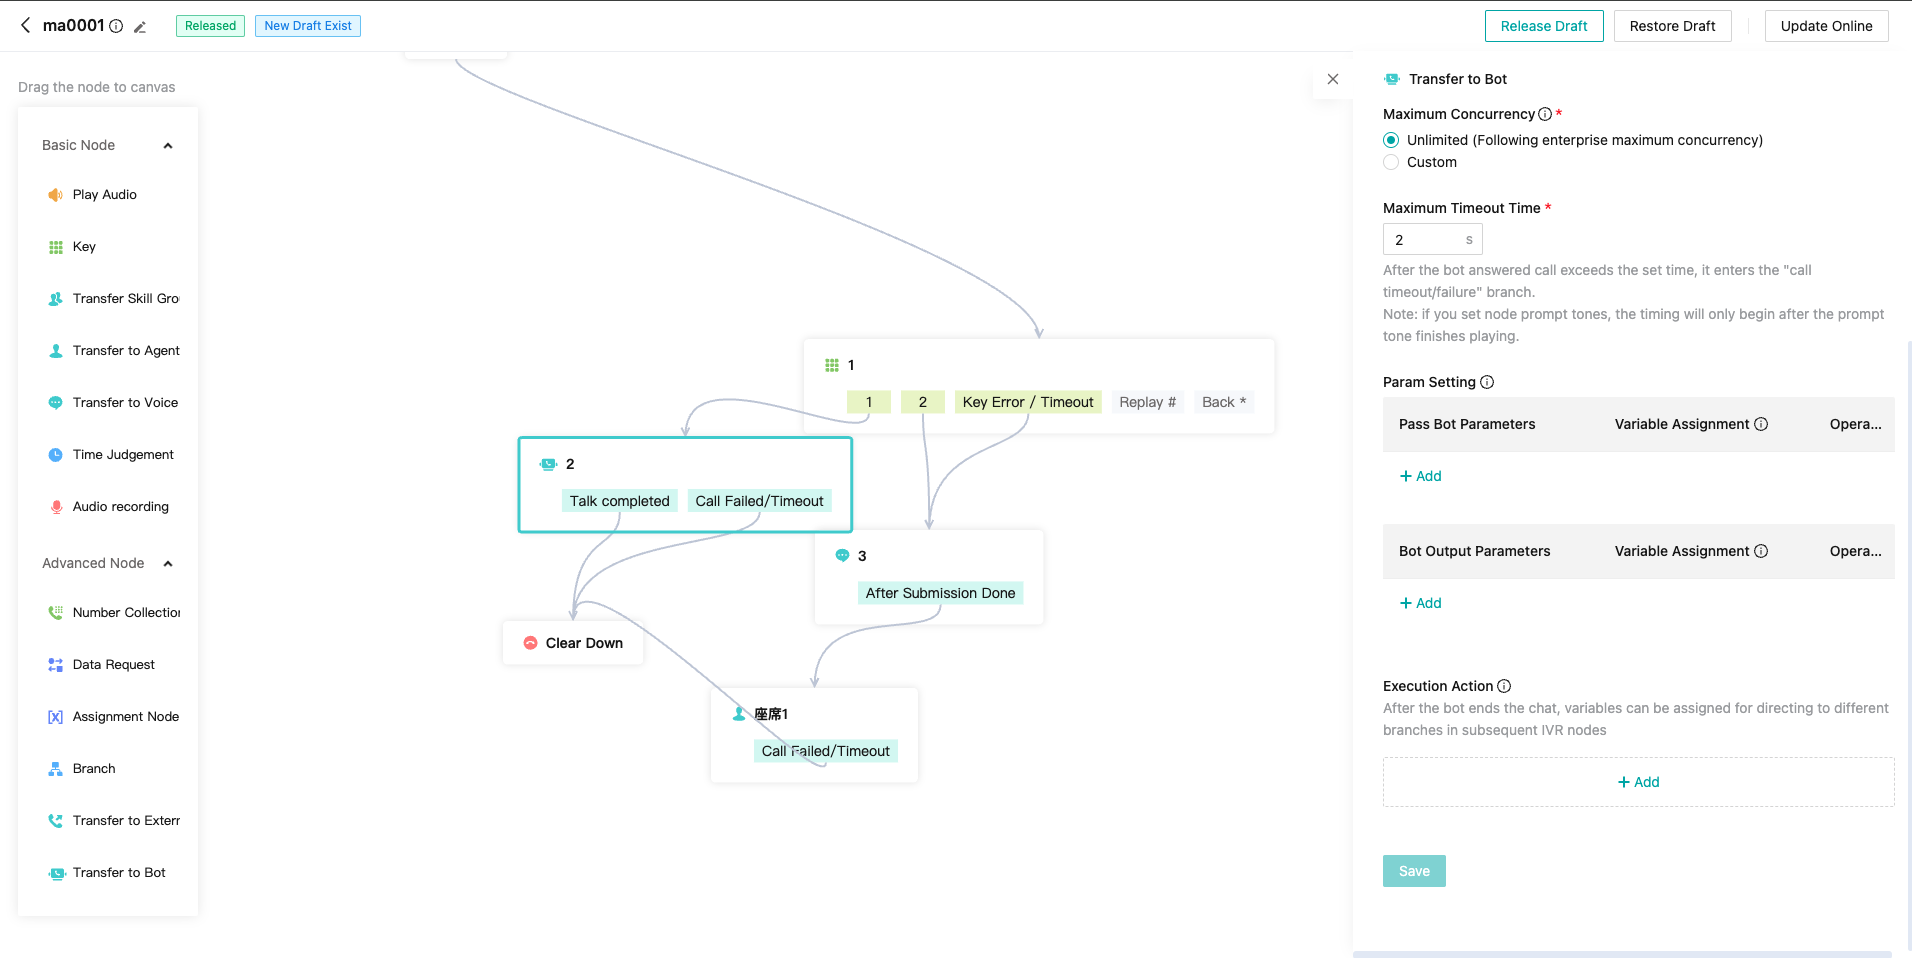Show Maximum Concurrency info tooltip
The image size is (1912, 958).
tap(1545, 114)
